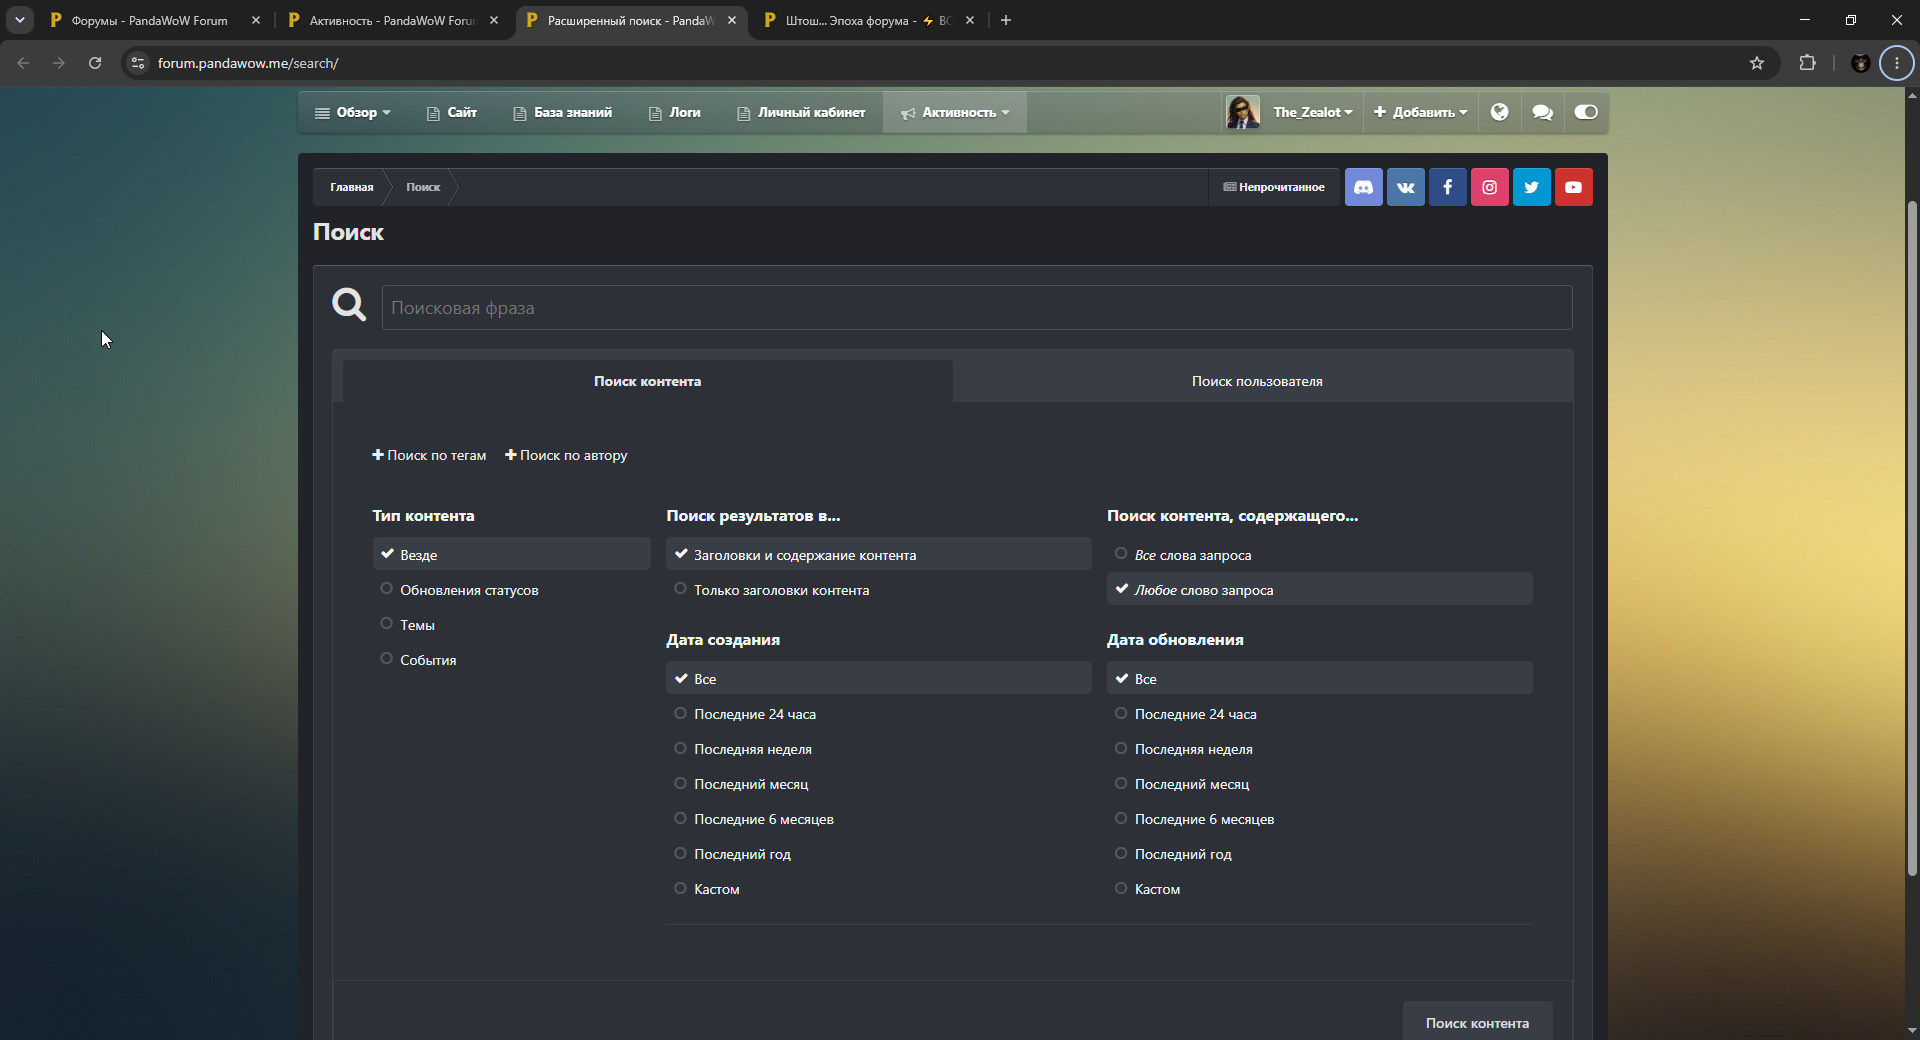Focus the 'Поисковая фраза' search field
Screen dimensions: 1920x1040
click(977, 308)
